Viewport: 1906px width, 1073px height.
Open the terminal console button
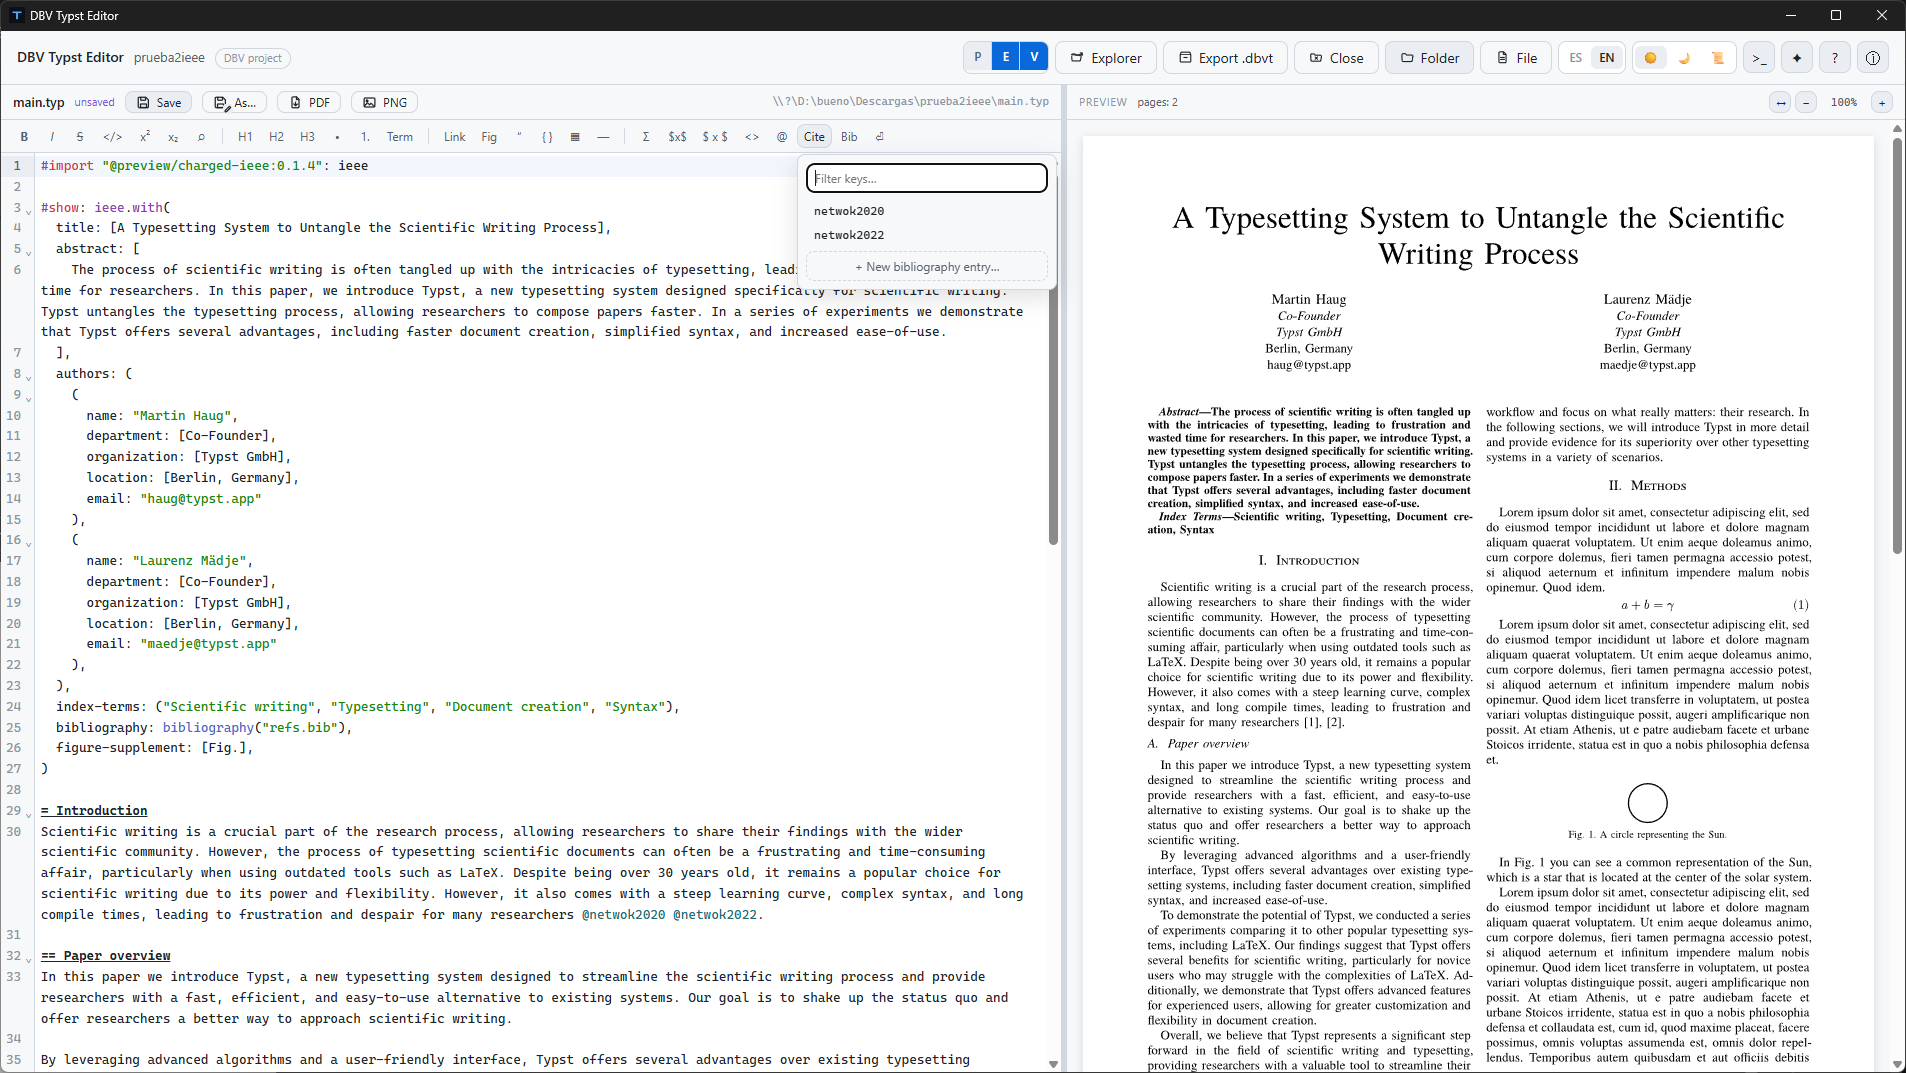(1759, 58)
